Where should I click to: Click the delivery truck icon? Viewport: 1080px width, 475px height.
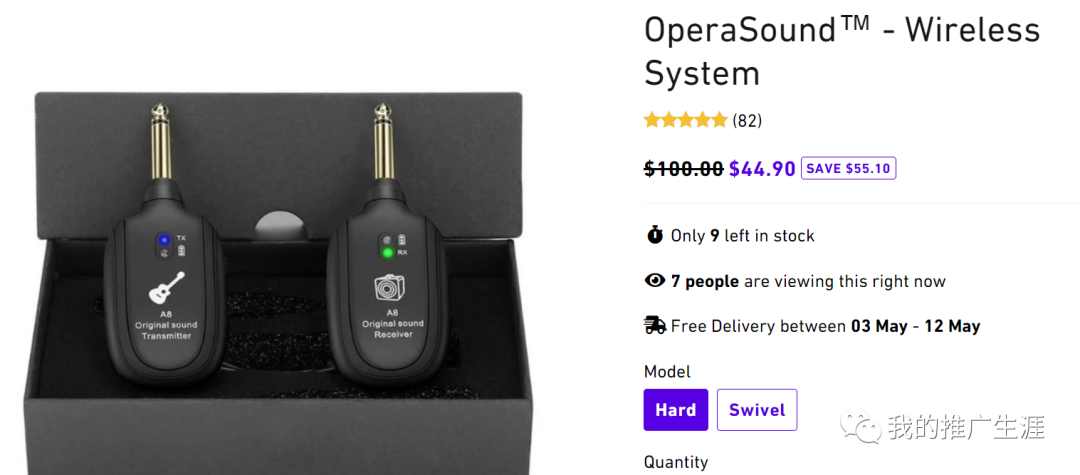[x=655, y=325]
